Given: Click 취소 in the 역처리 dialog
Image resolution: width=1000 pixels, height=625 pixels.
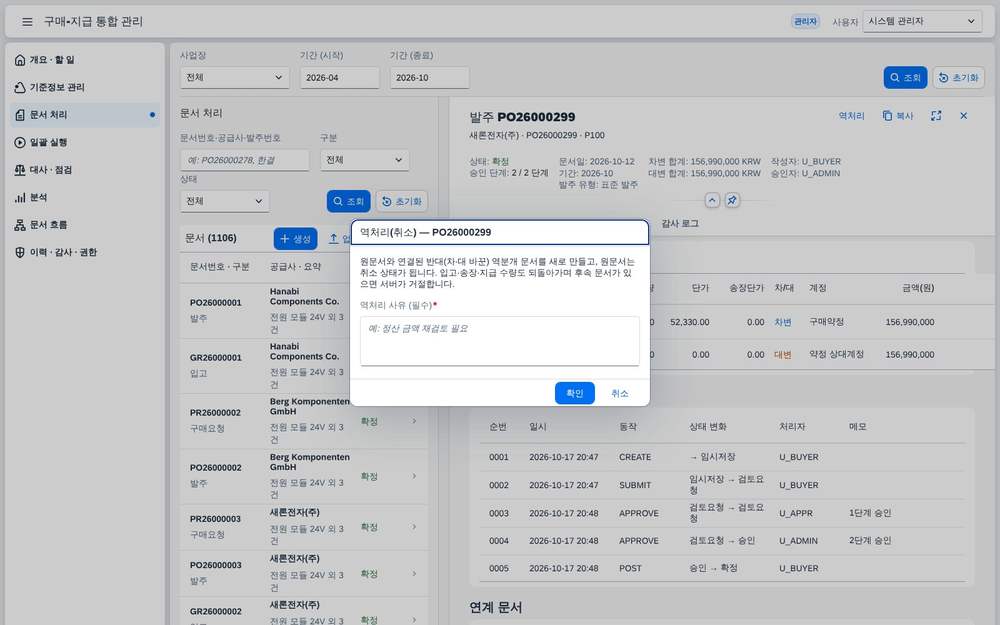Looking at the screenshot, I should [620, 393].
